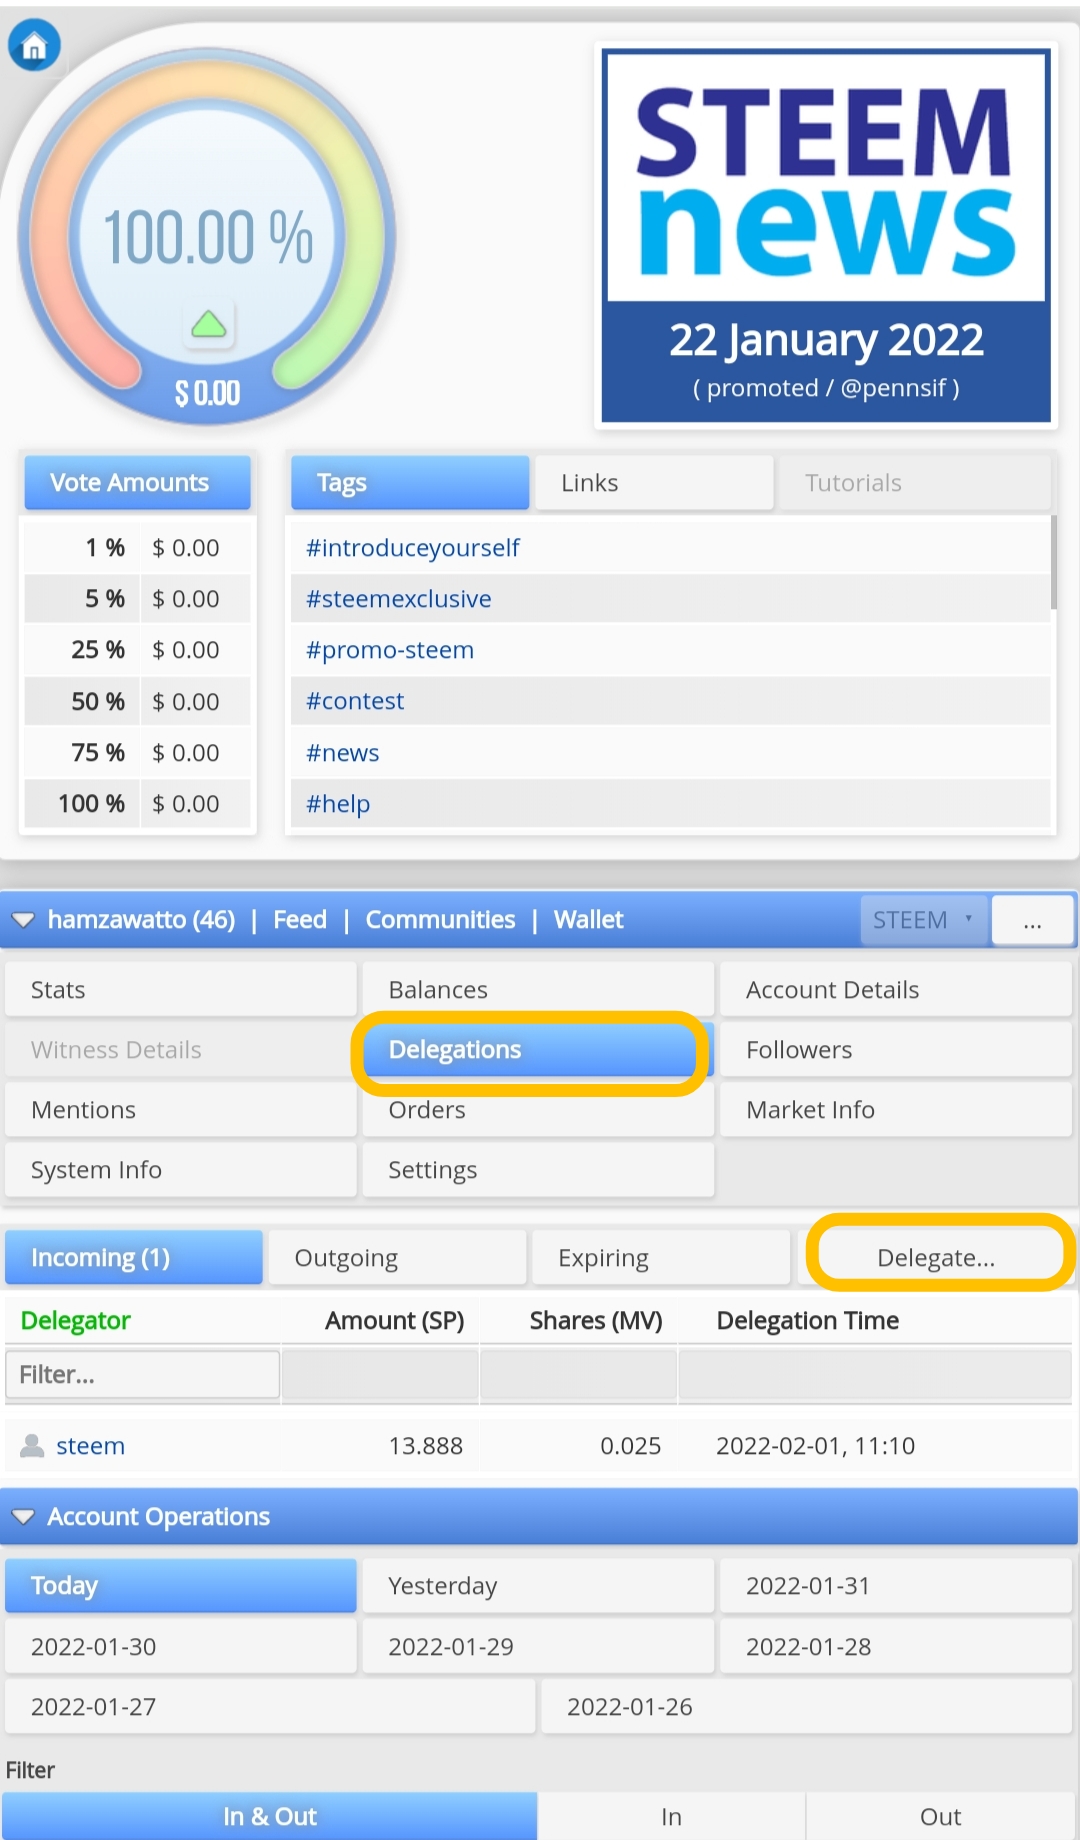Open the Orders tab
1080x1840 pixels.
coord(538,1112)
